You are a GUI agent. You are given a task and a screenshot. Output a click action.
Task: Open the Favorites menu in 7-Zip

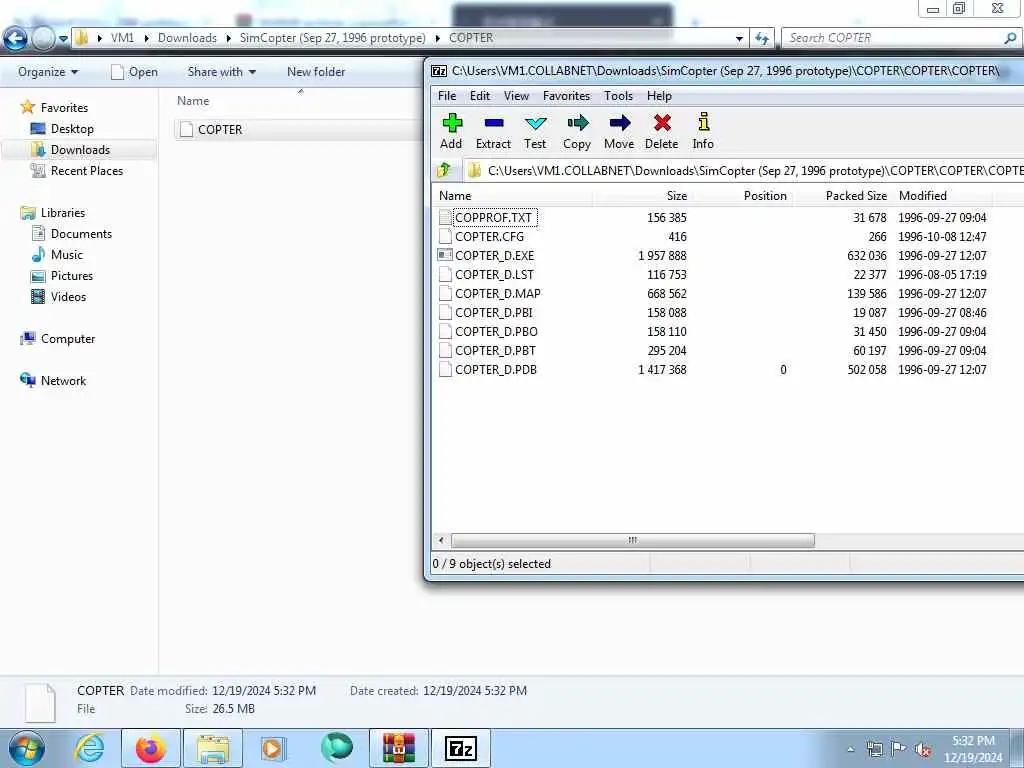pyautogui.click(x=566, y=96)
